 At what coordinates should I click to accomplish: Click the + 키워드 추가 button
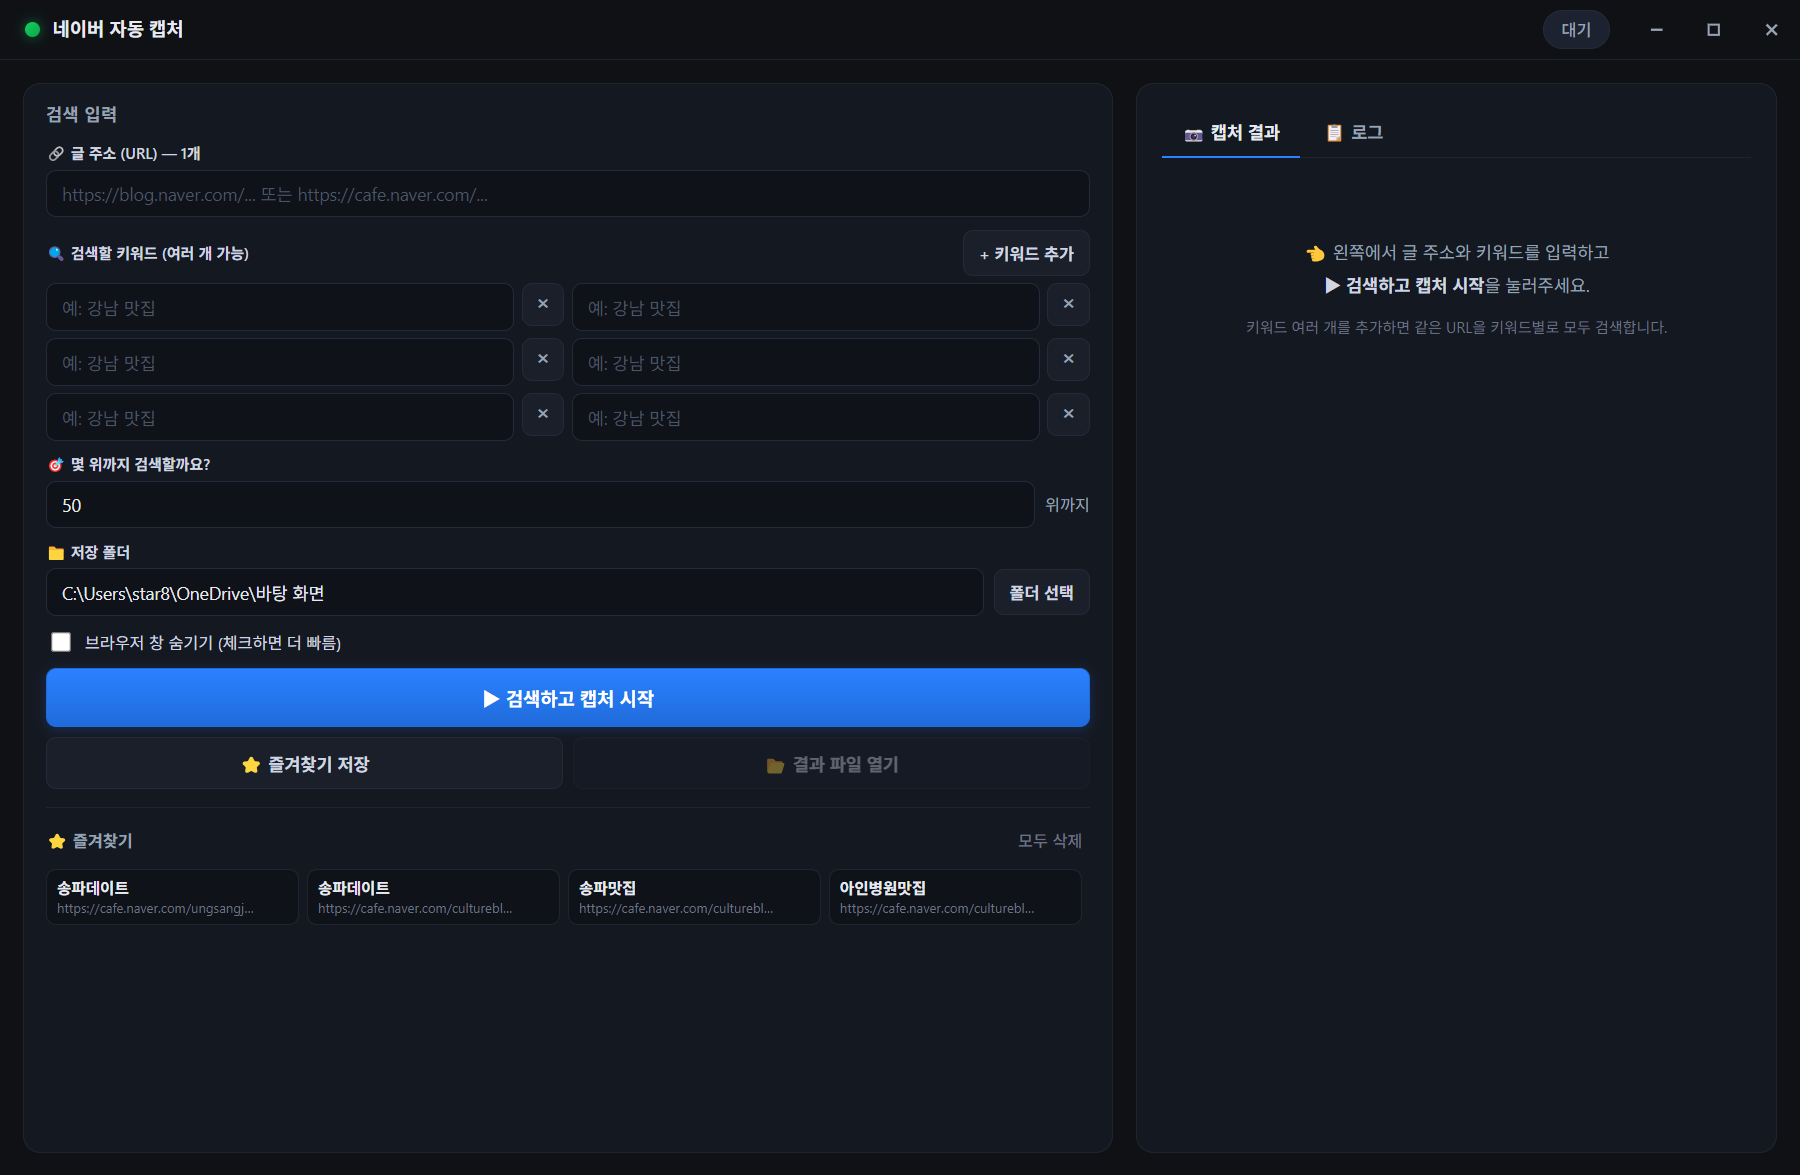[1026, 254]
